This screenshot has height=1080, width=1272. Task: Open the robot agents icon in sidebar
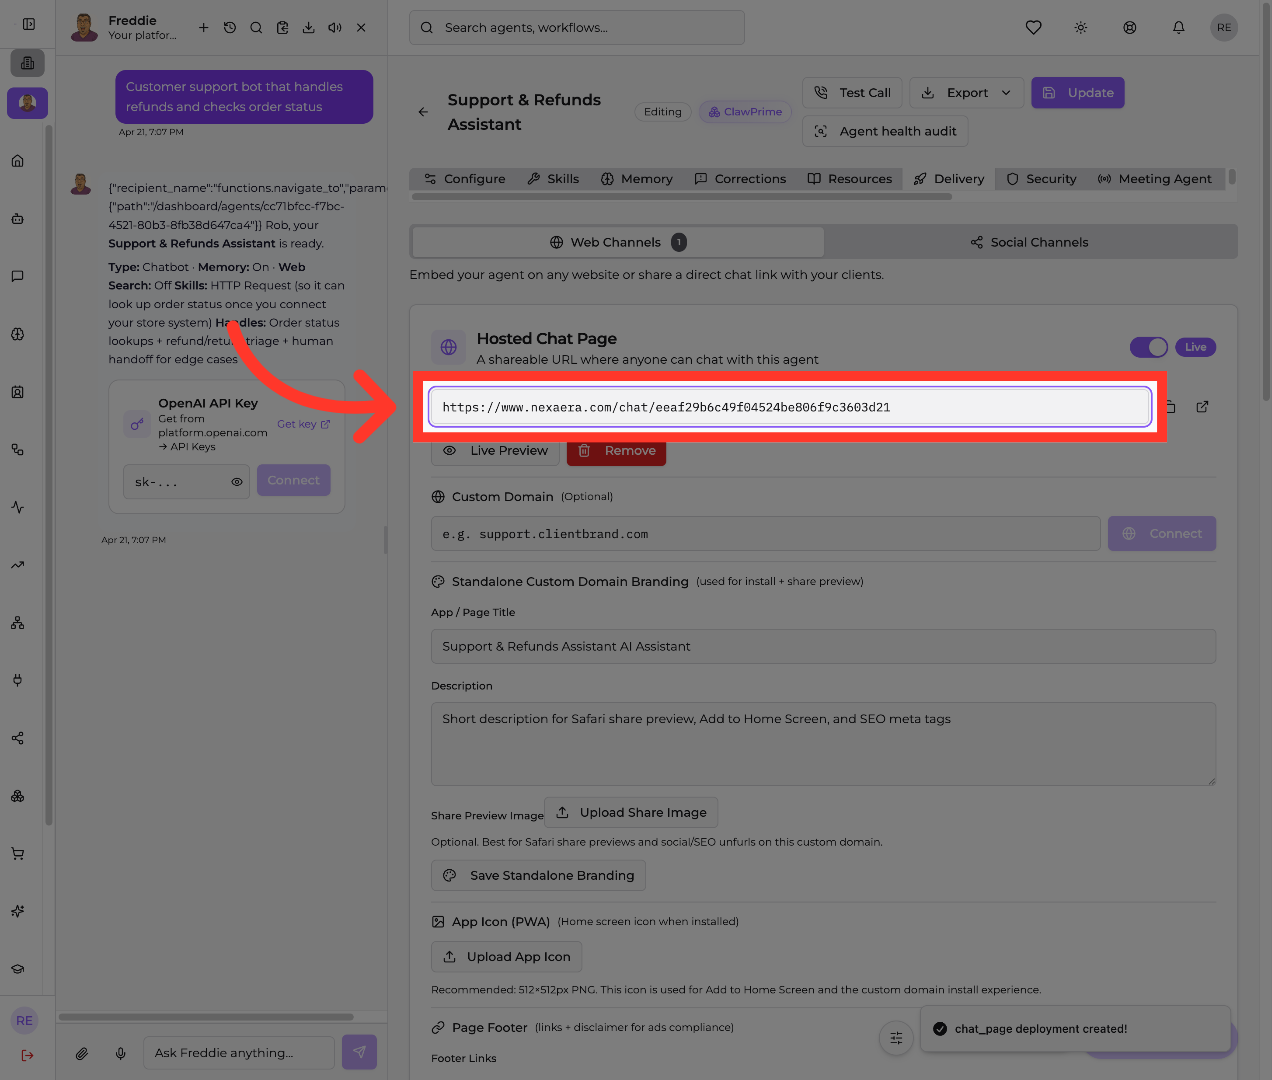[18, 219]
